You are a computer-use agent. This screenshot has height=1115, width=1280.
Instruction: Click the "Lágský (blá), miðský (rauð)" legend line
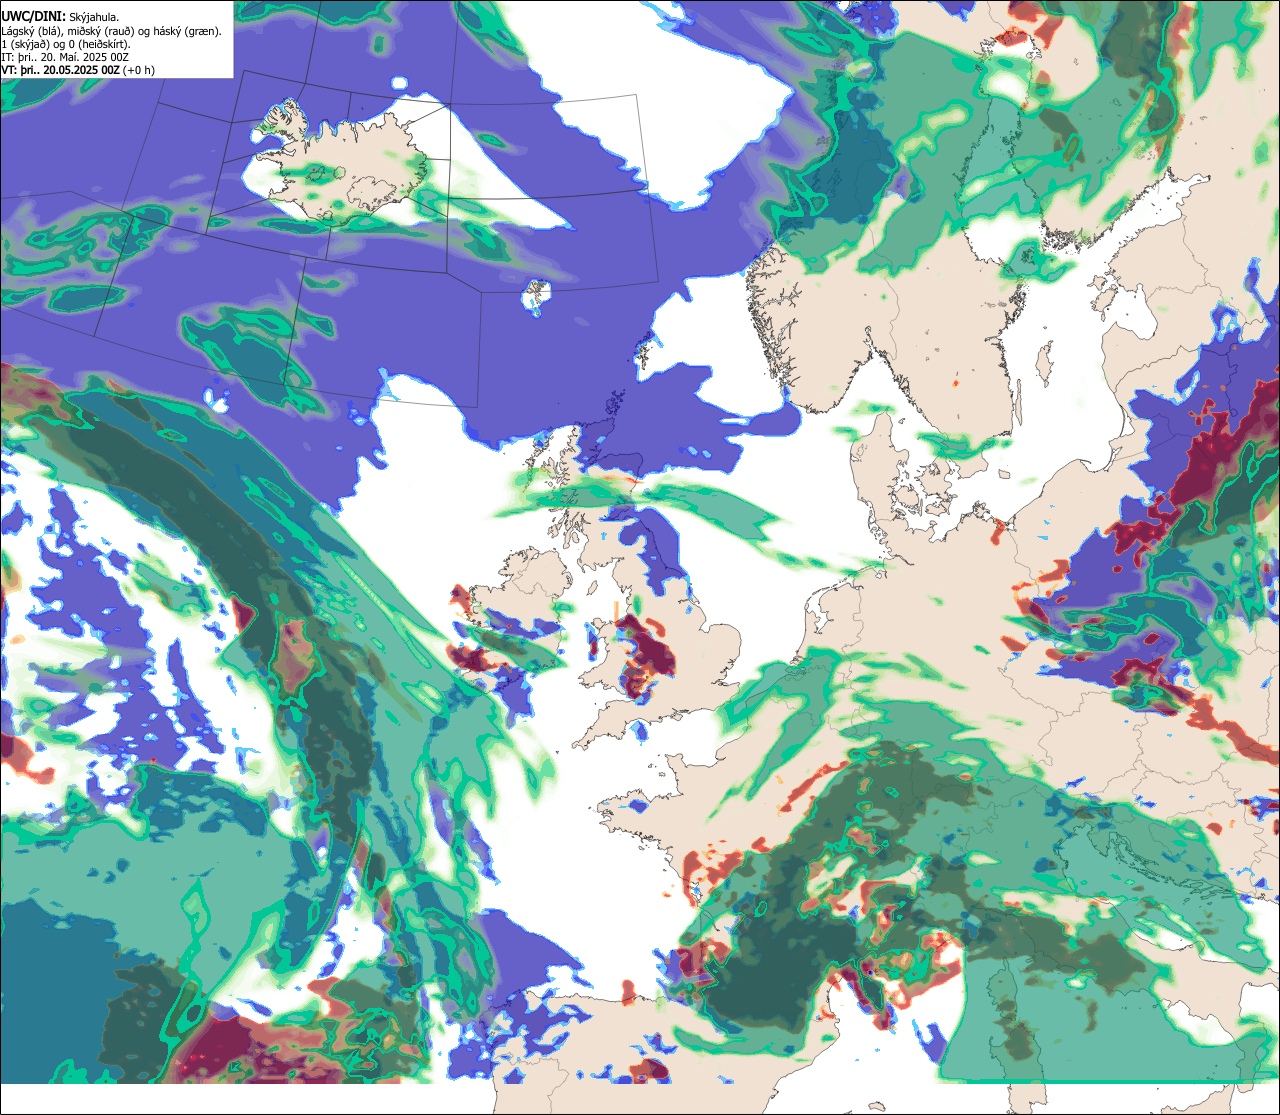pyautogui.click(x=112, y=31)
